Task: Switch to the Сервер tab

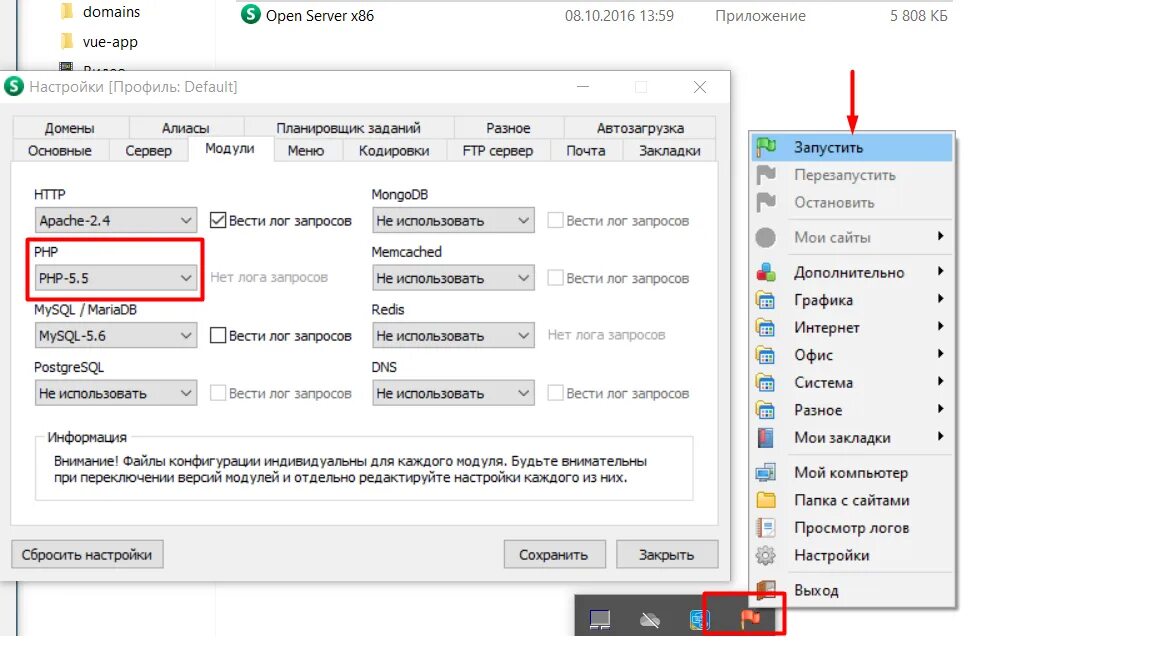Action: (148, 151)
